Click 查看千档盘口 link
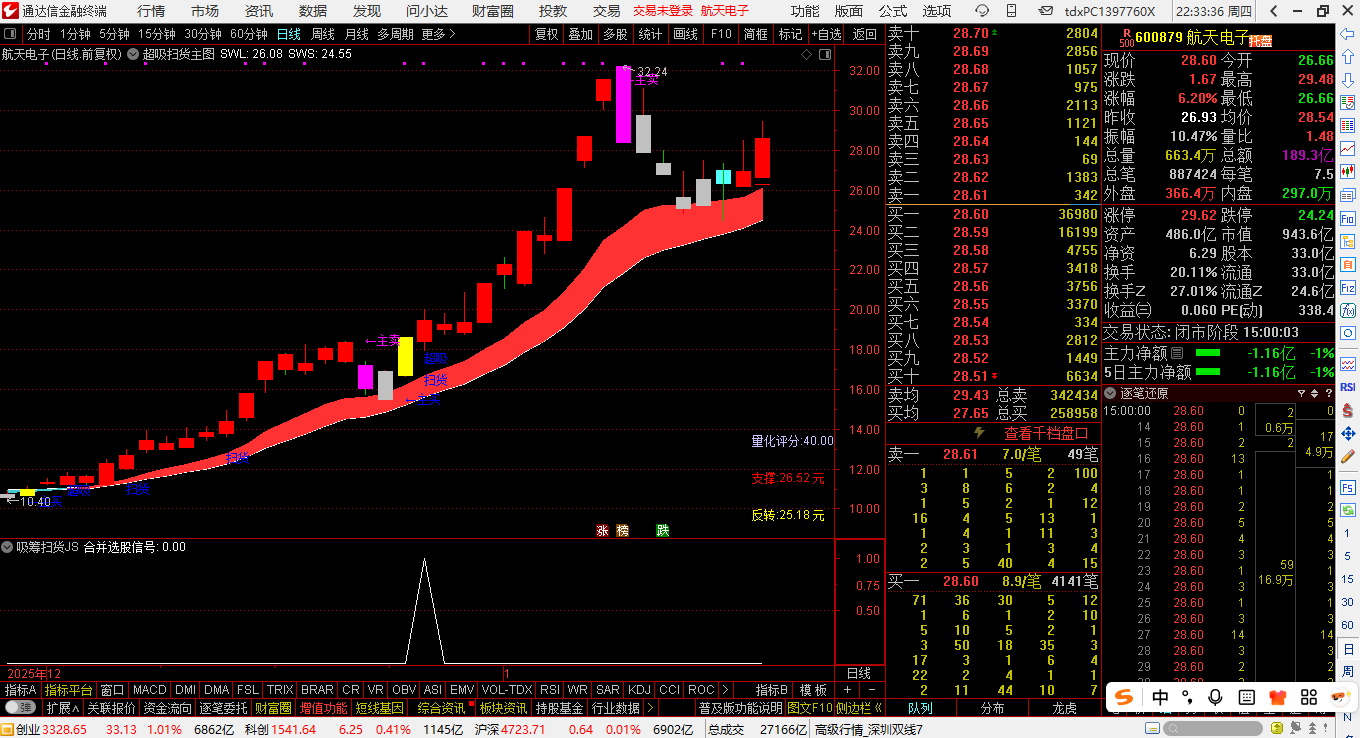 [x=1046, y=433]
